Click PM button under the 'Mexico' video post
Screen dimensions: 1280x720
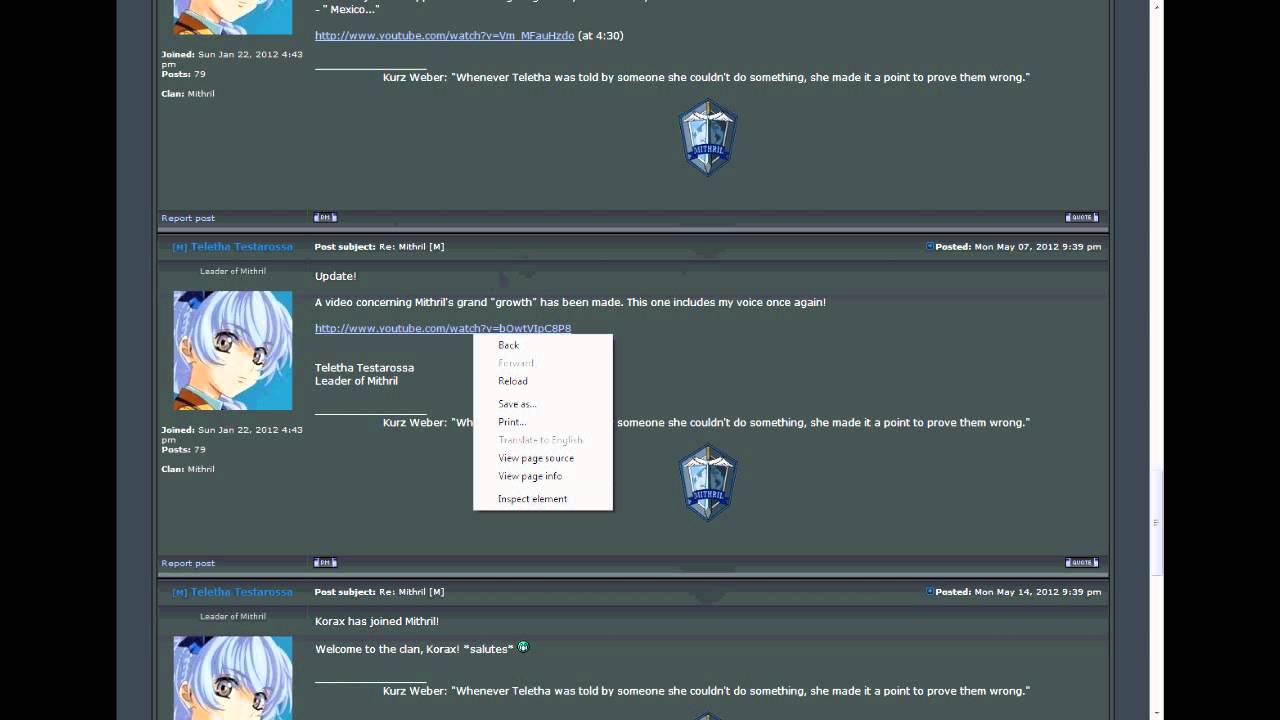[x=325, y=217]
